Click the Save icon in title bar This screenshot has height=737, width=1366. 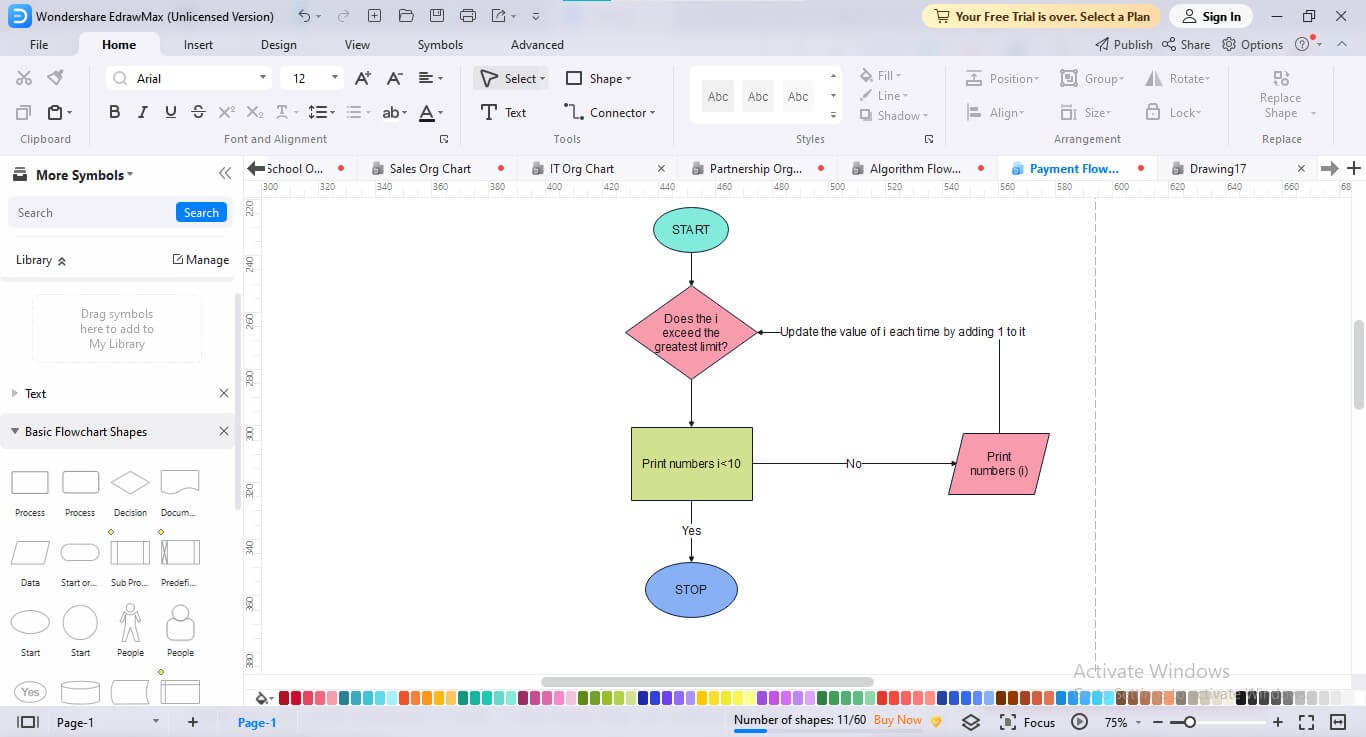coord(437,16)
